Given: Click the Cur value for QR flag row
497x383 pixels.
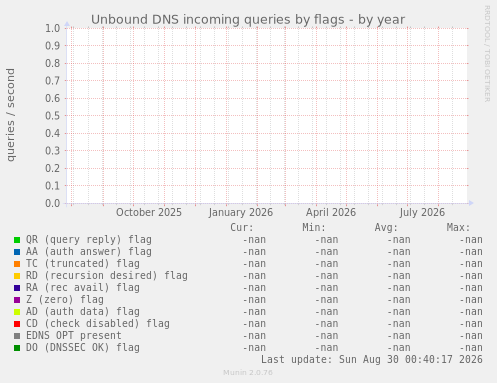Looking at the screenshot, I should point(254,240).
